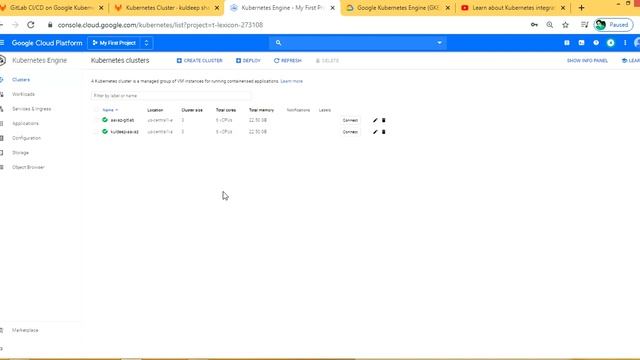
Task: Open Applications in the sidebar
Action: click(25, 123)
